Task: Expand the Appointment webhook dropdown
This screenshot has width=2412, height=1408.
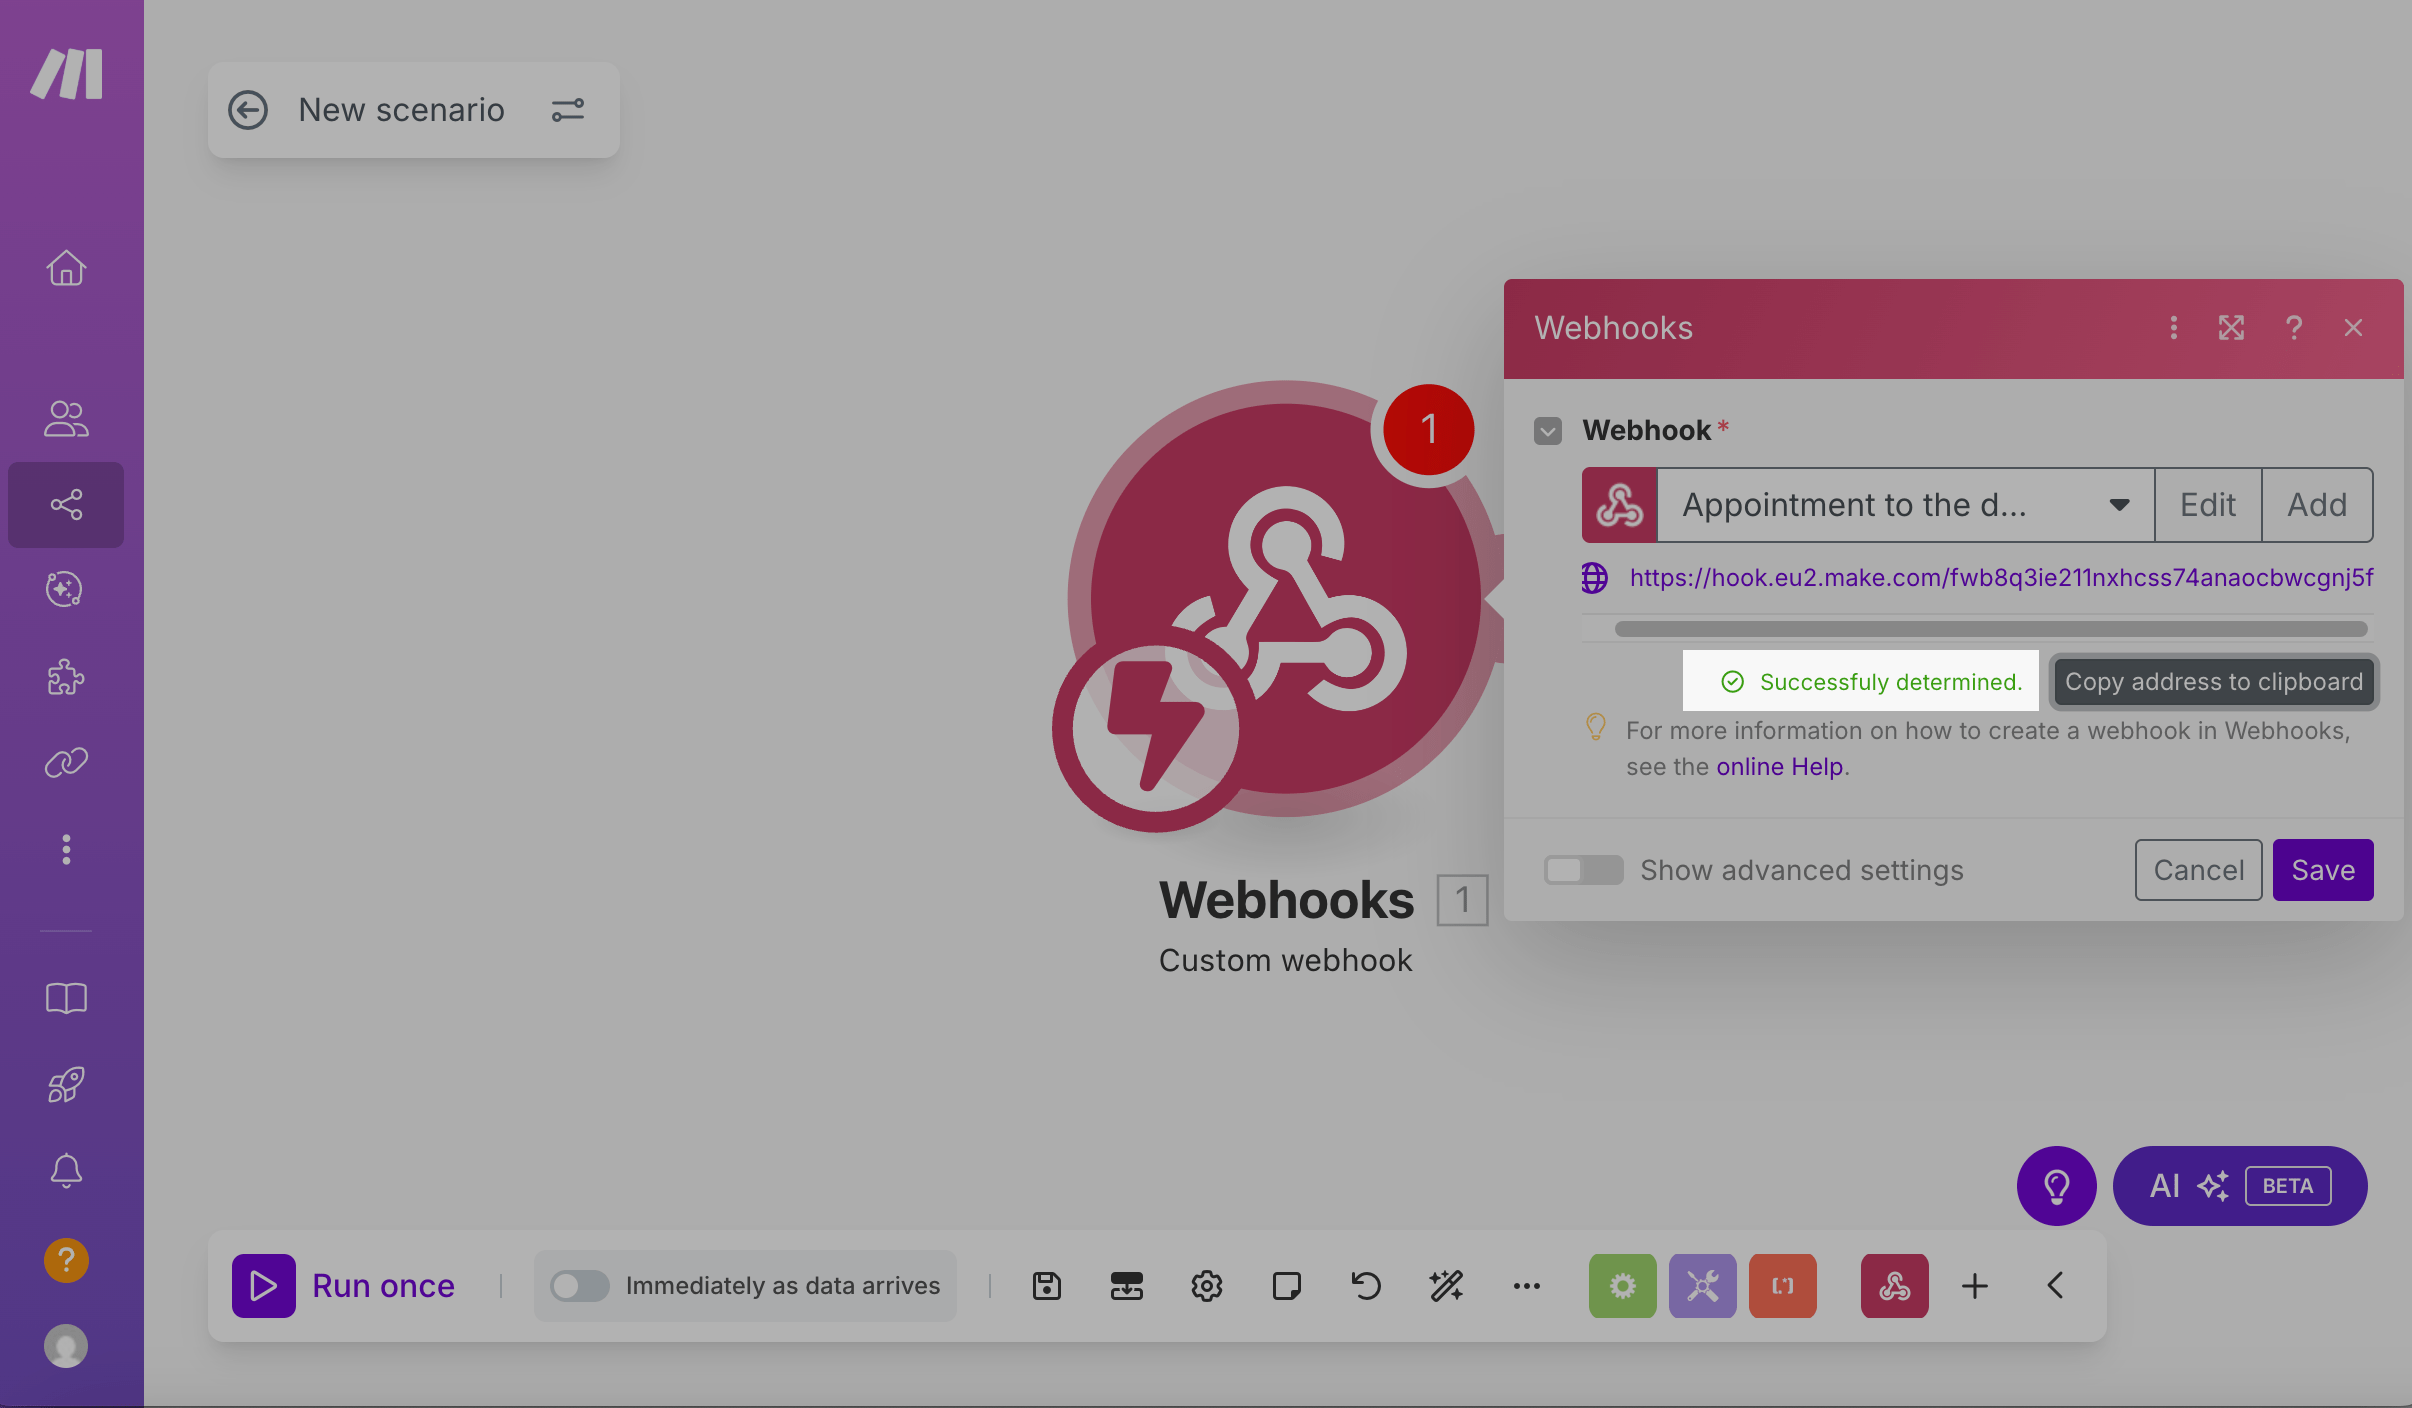Action: (x=2118, y=505)
